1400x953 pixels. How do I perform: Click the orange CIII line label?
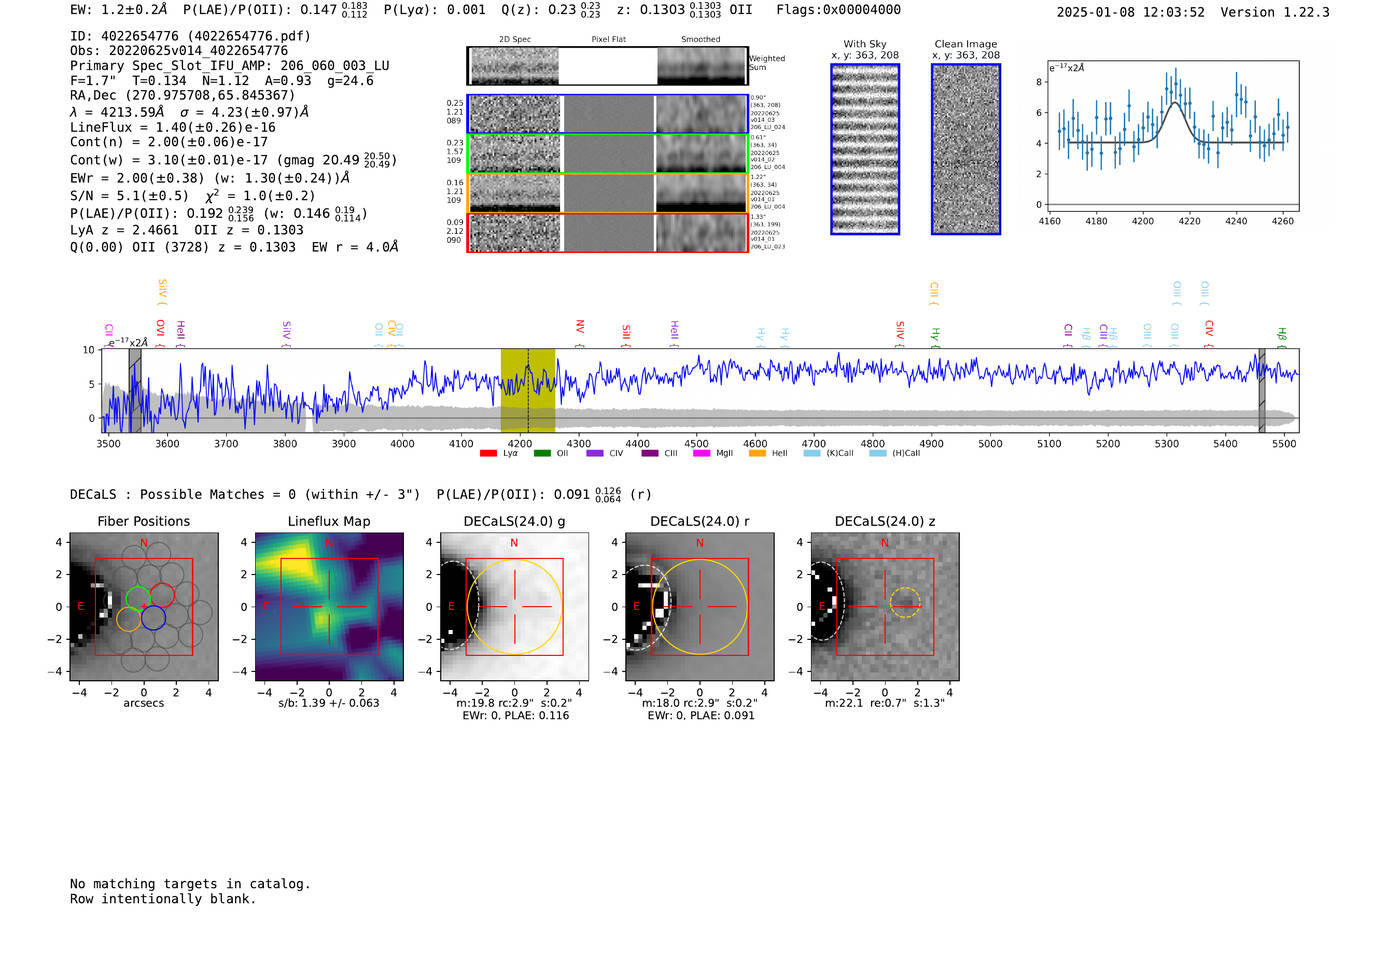click(934, 294)
